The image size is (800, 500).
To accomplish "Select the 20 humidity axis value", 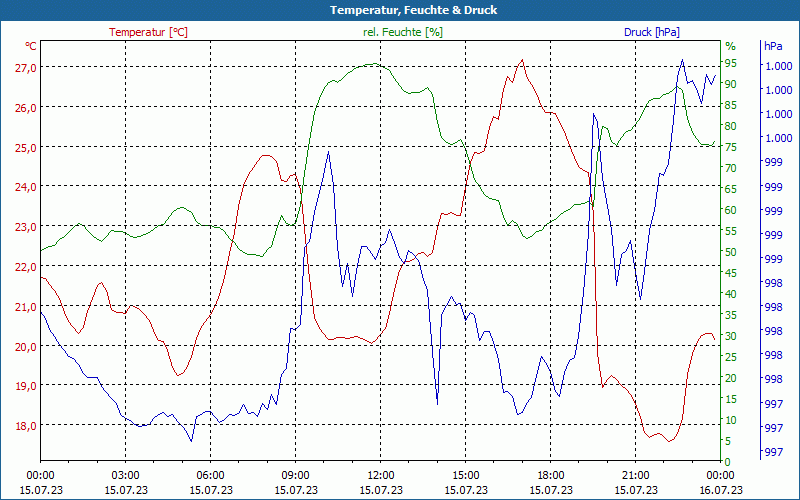I will 731,378.
